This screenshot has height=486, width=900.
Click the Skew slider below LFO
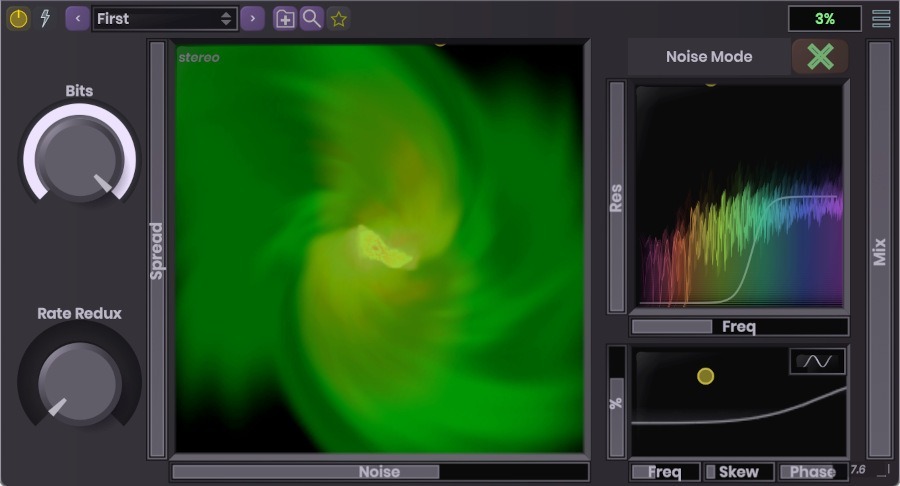(x=738, y=472)
